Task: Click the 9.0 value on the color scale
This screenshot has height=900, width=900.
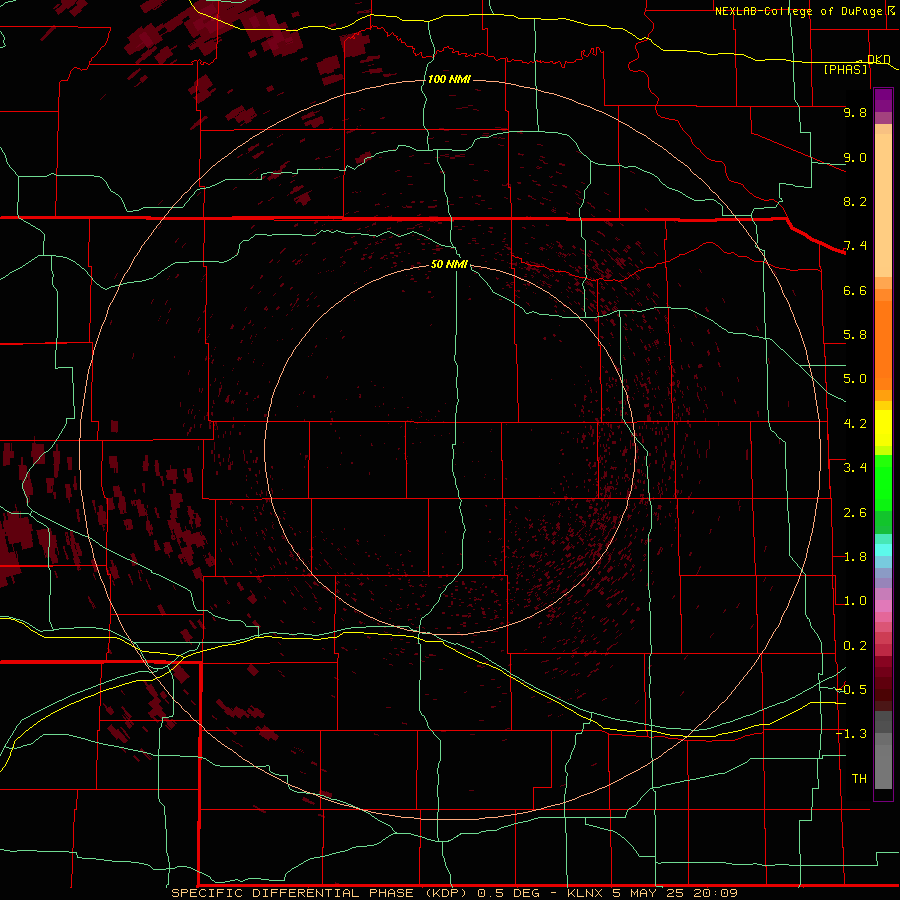Action: [x=855, y=157]
